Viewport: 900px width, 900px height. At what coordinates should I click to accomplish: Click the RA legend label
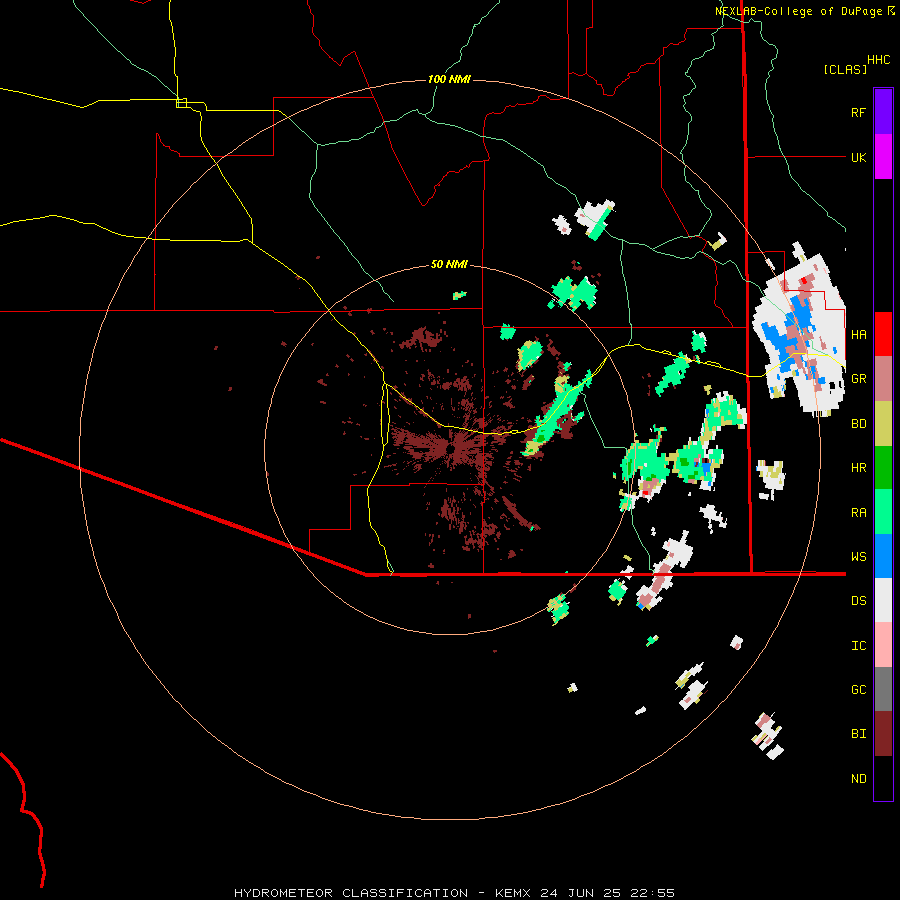click(858, 513)
